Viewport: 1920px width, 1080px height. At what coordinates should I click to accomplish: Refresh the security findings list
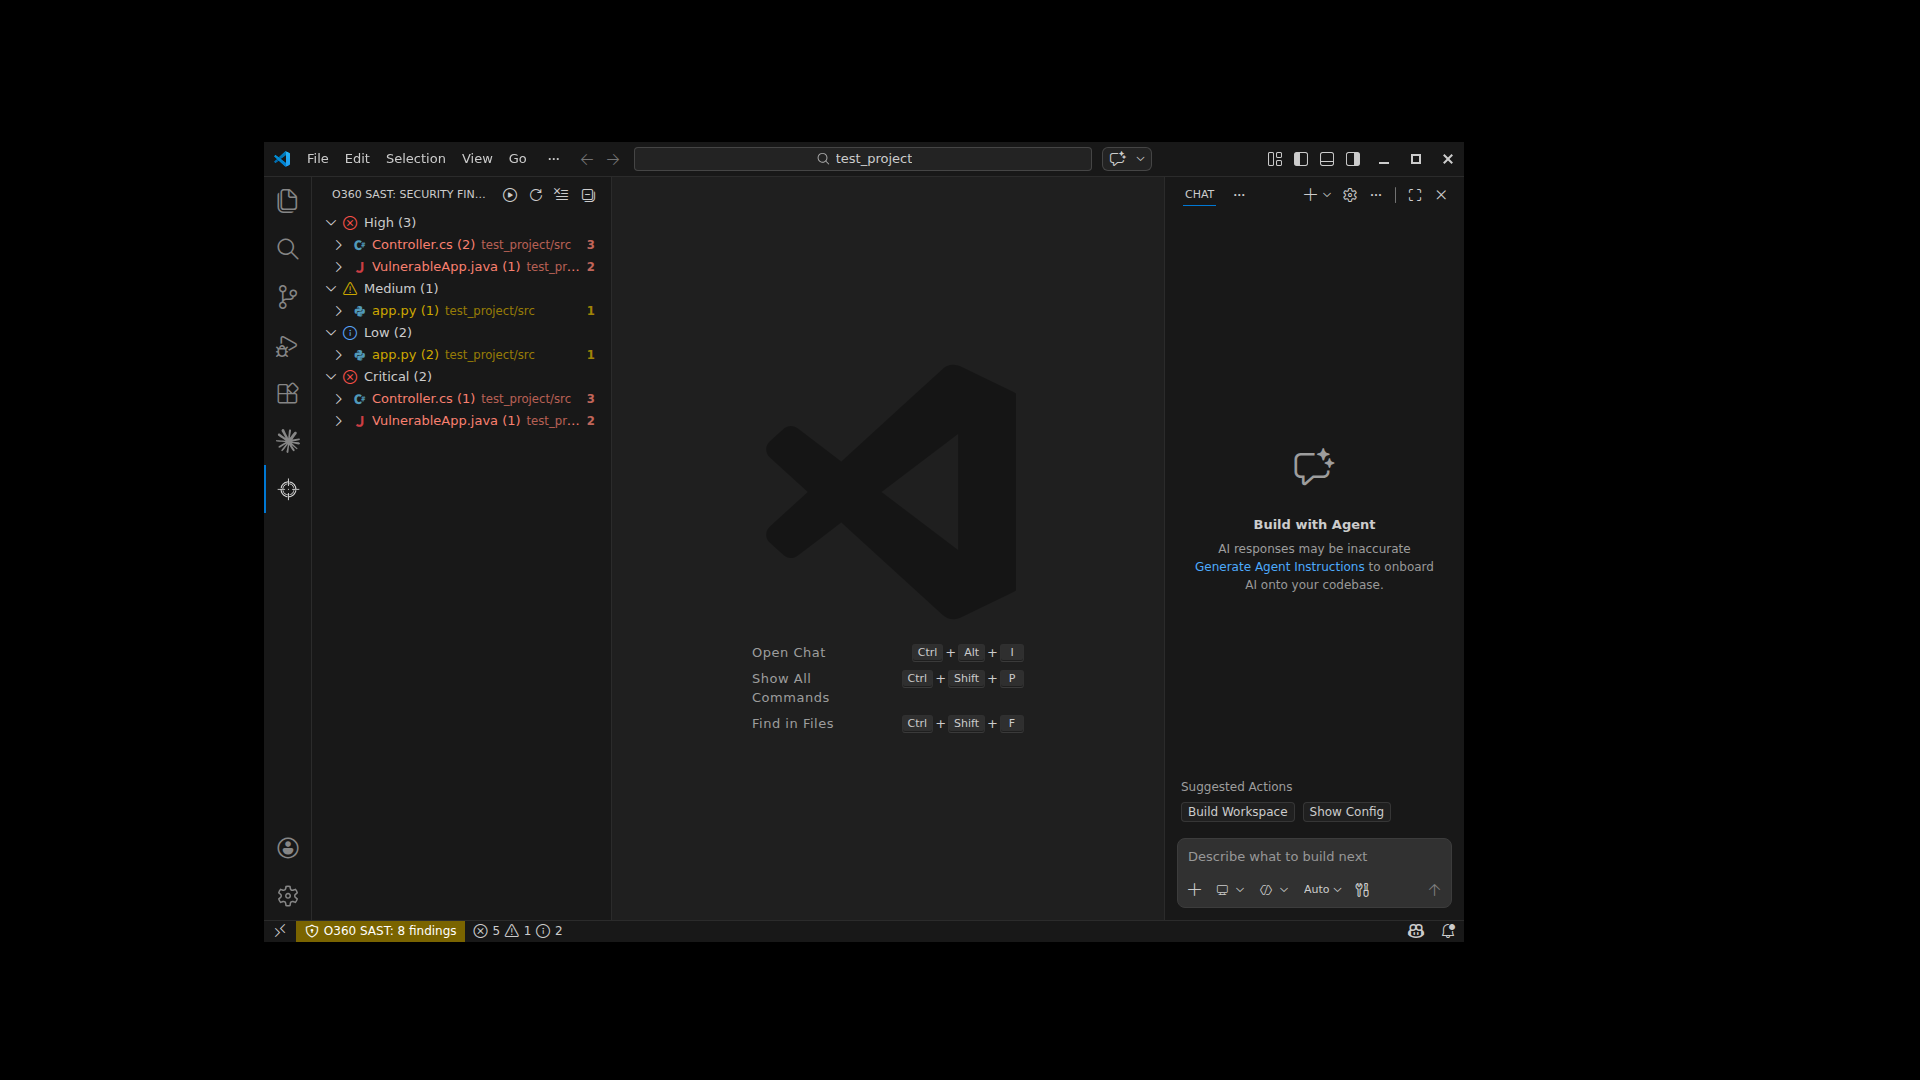[536, 195]
